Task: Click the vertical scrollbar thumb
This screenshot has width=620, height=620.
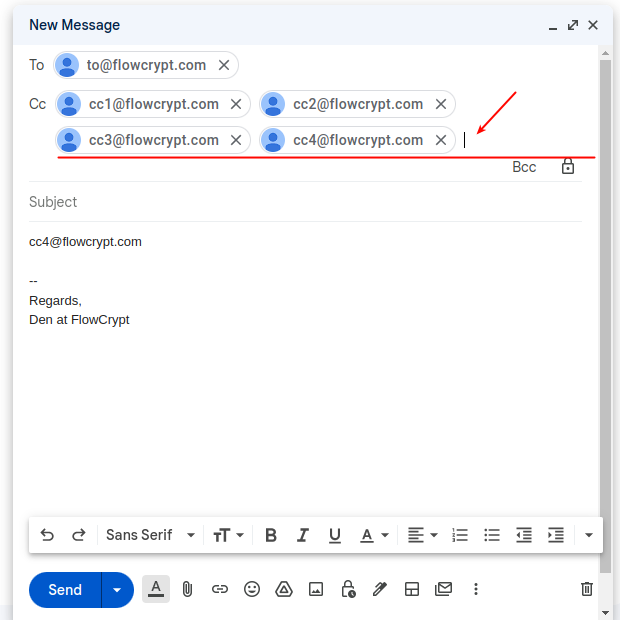Action: (605, 316)
